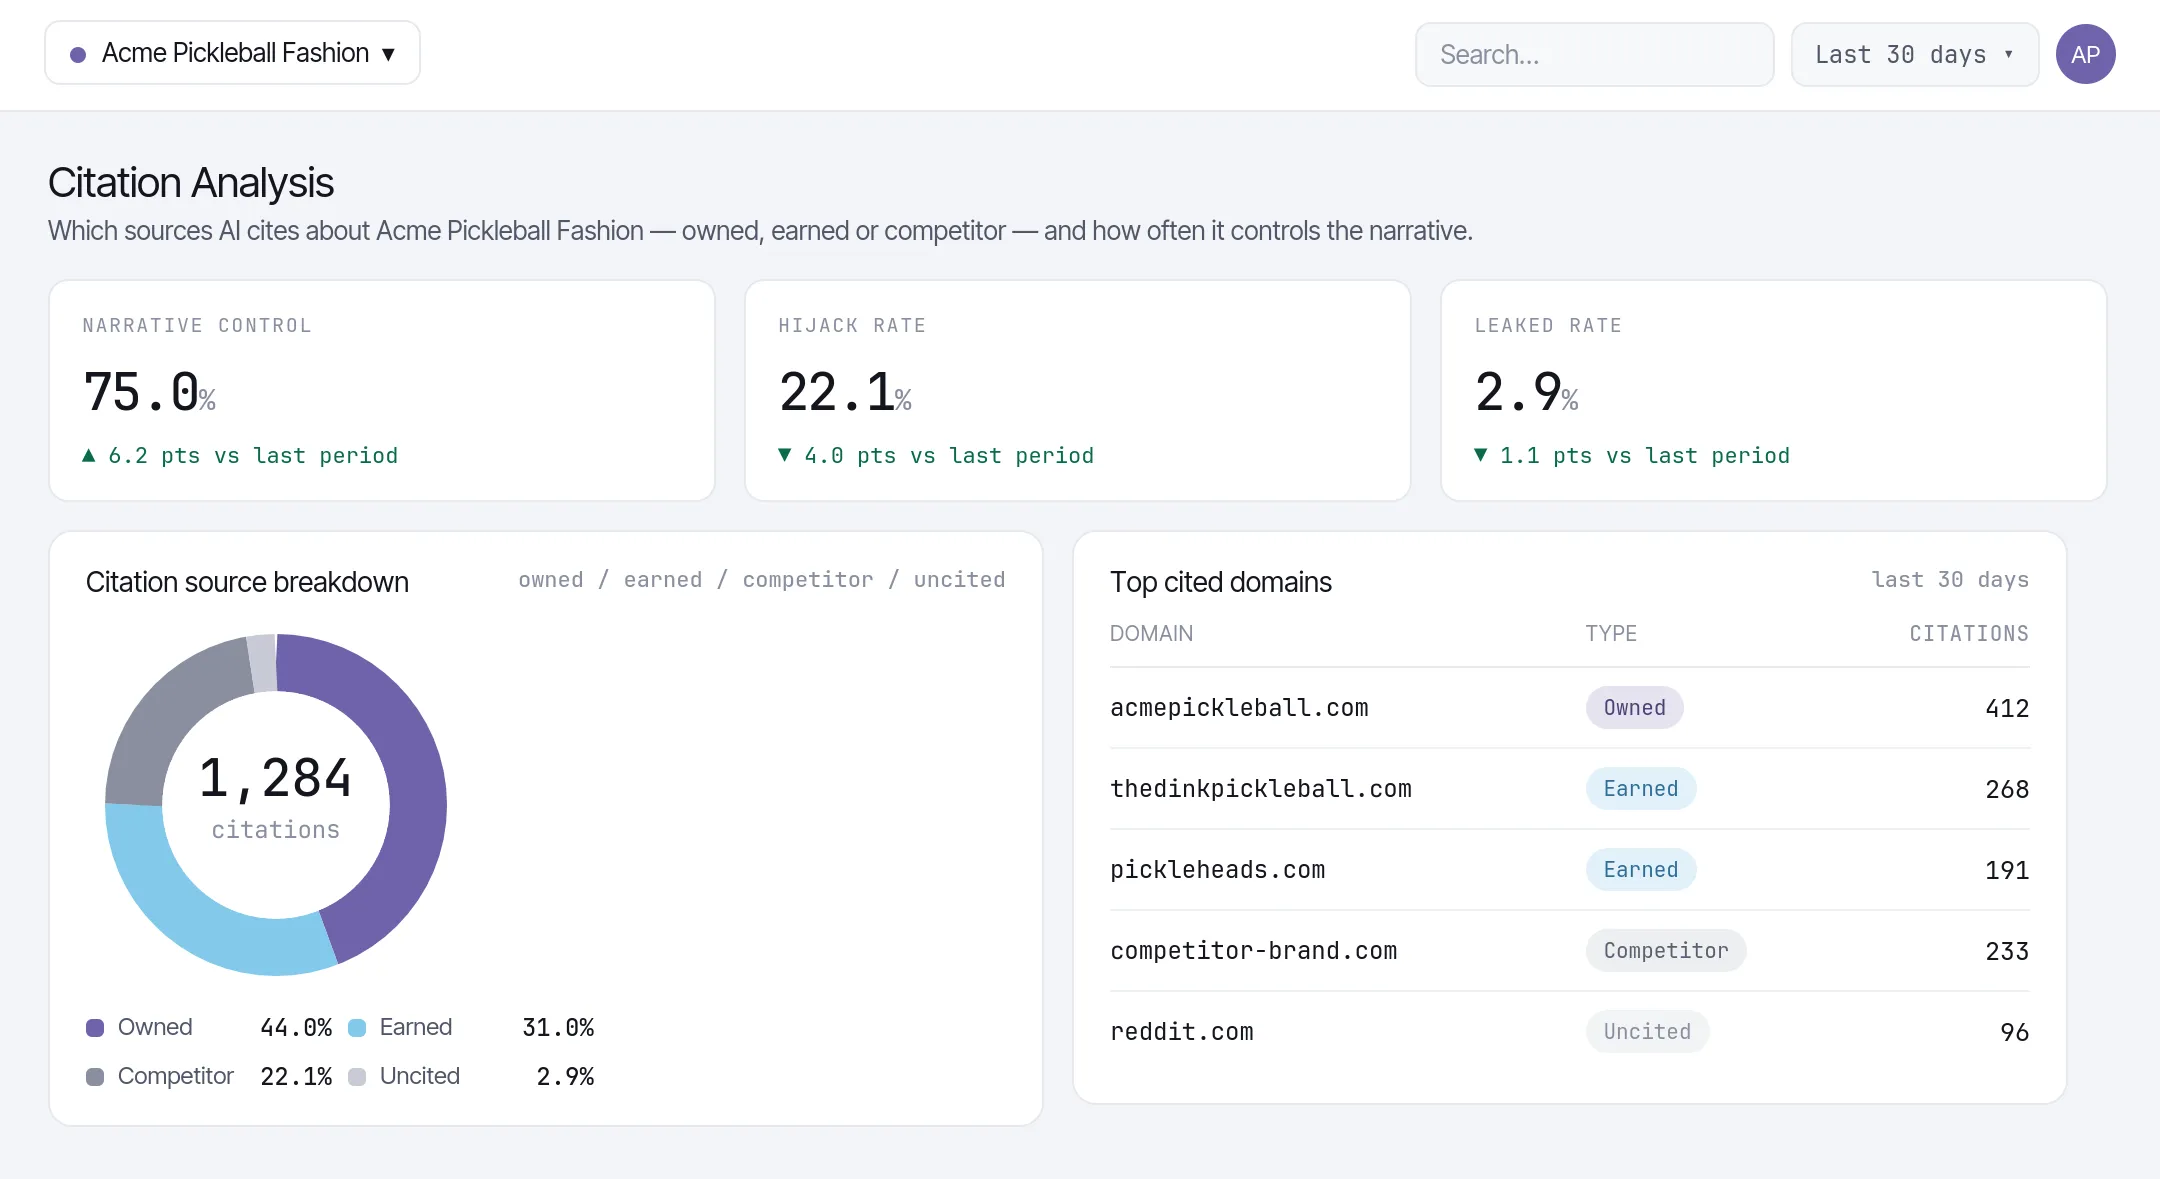This screenshot has width=2160, height=1179.
Task: Click the down triangle icon under Hijack Rate
Action: (785, 456)
